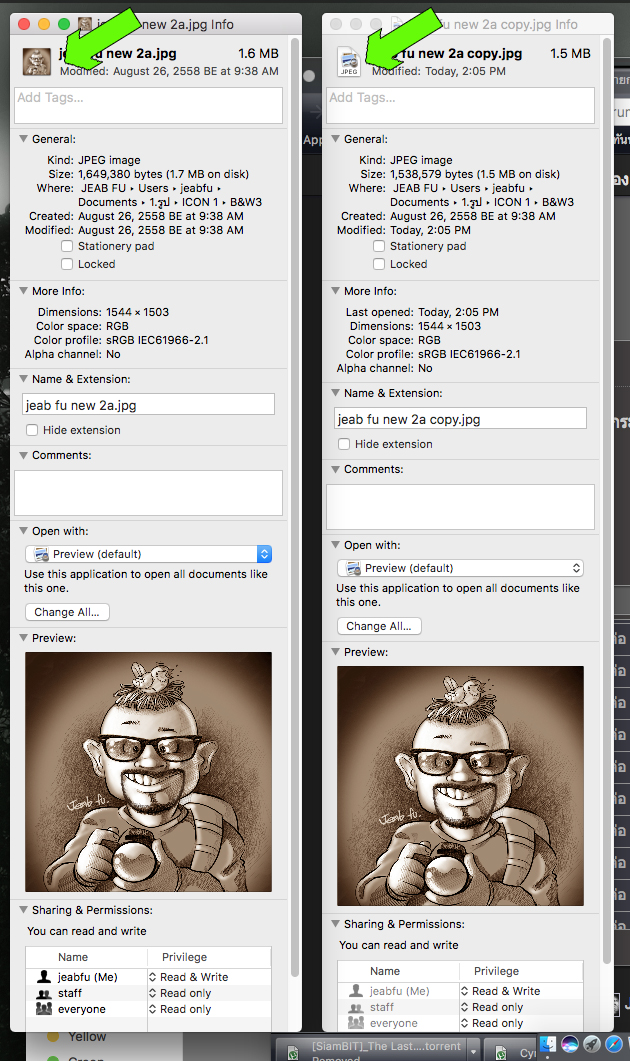This screenshot has width=630, height=1061.
Task: Collapse the More Info section in the left window
Action: pos(23,291)
